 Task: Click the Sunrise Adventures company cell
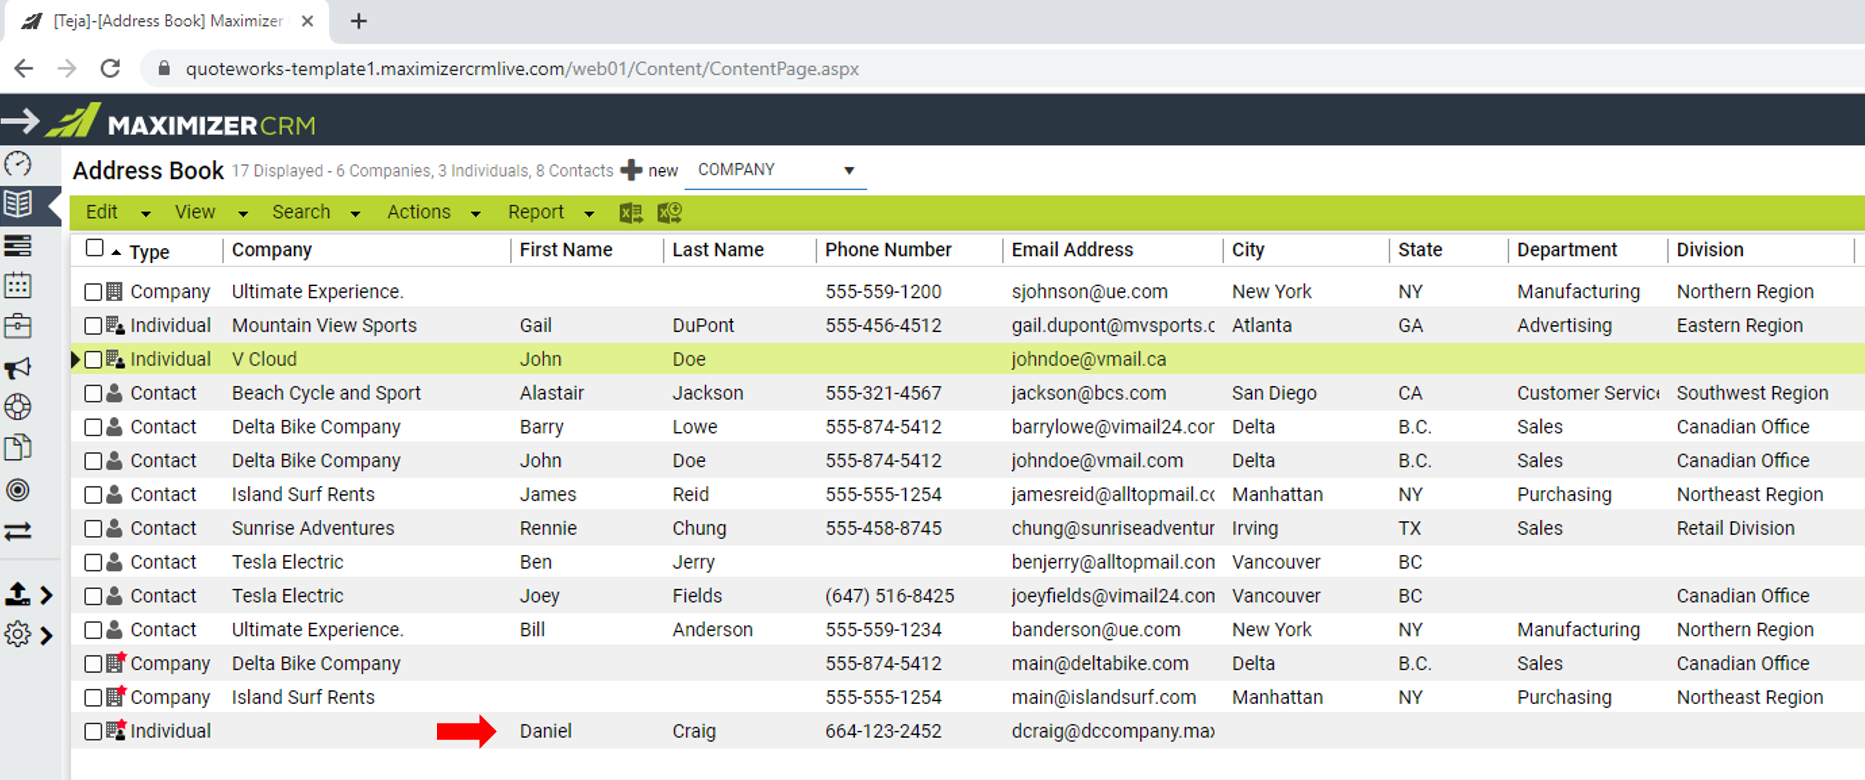click(x=313, y=528)
